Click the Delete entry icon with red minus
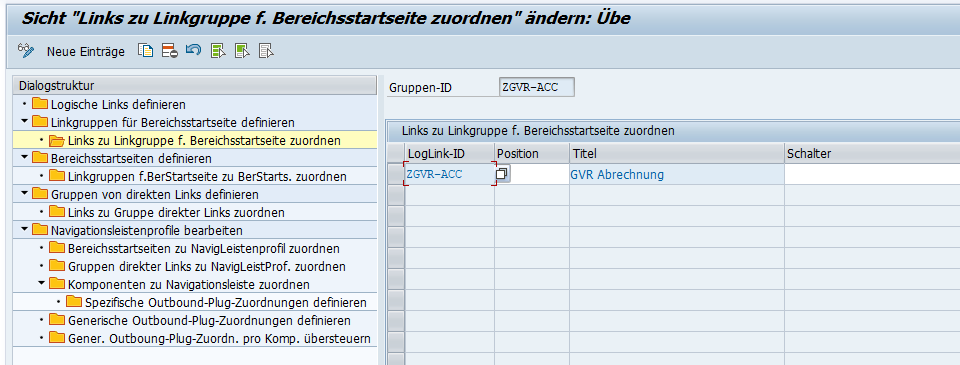Screen dimensions: 960x365 click(170, 51)
